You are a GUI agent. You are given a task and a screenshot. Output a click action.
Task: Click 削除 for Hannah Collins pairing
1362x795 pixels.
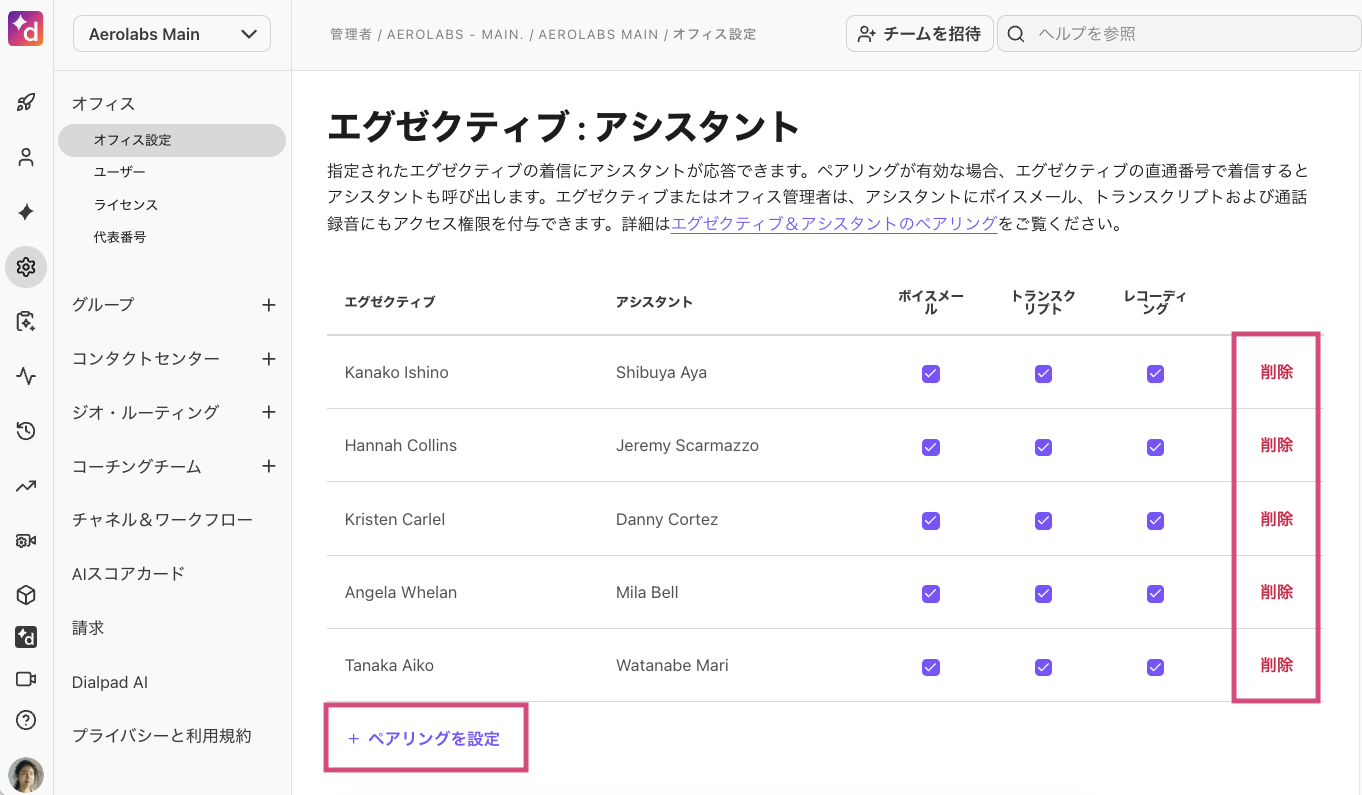[1276, 446]
